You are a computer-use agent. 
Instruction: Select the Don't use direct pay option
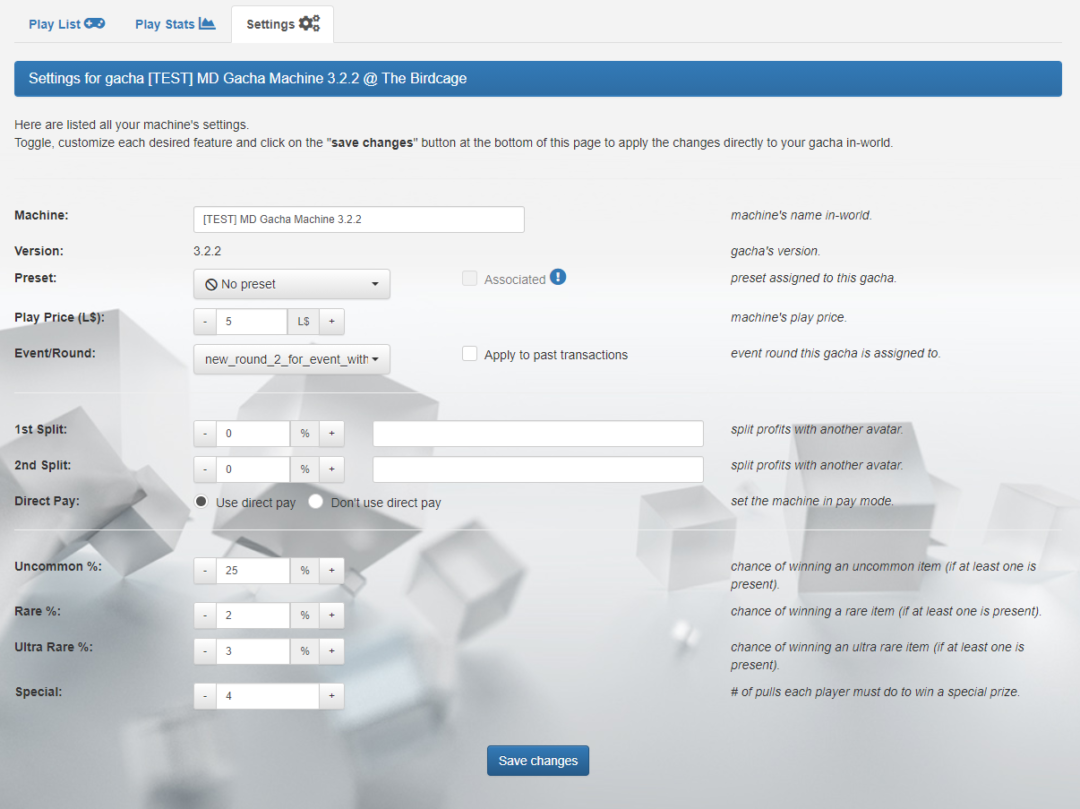(315, 501)
